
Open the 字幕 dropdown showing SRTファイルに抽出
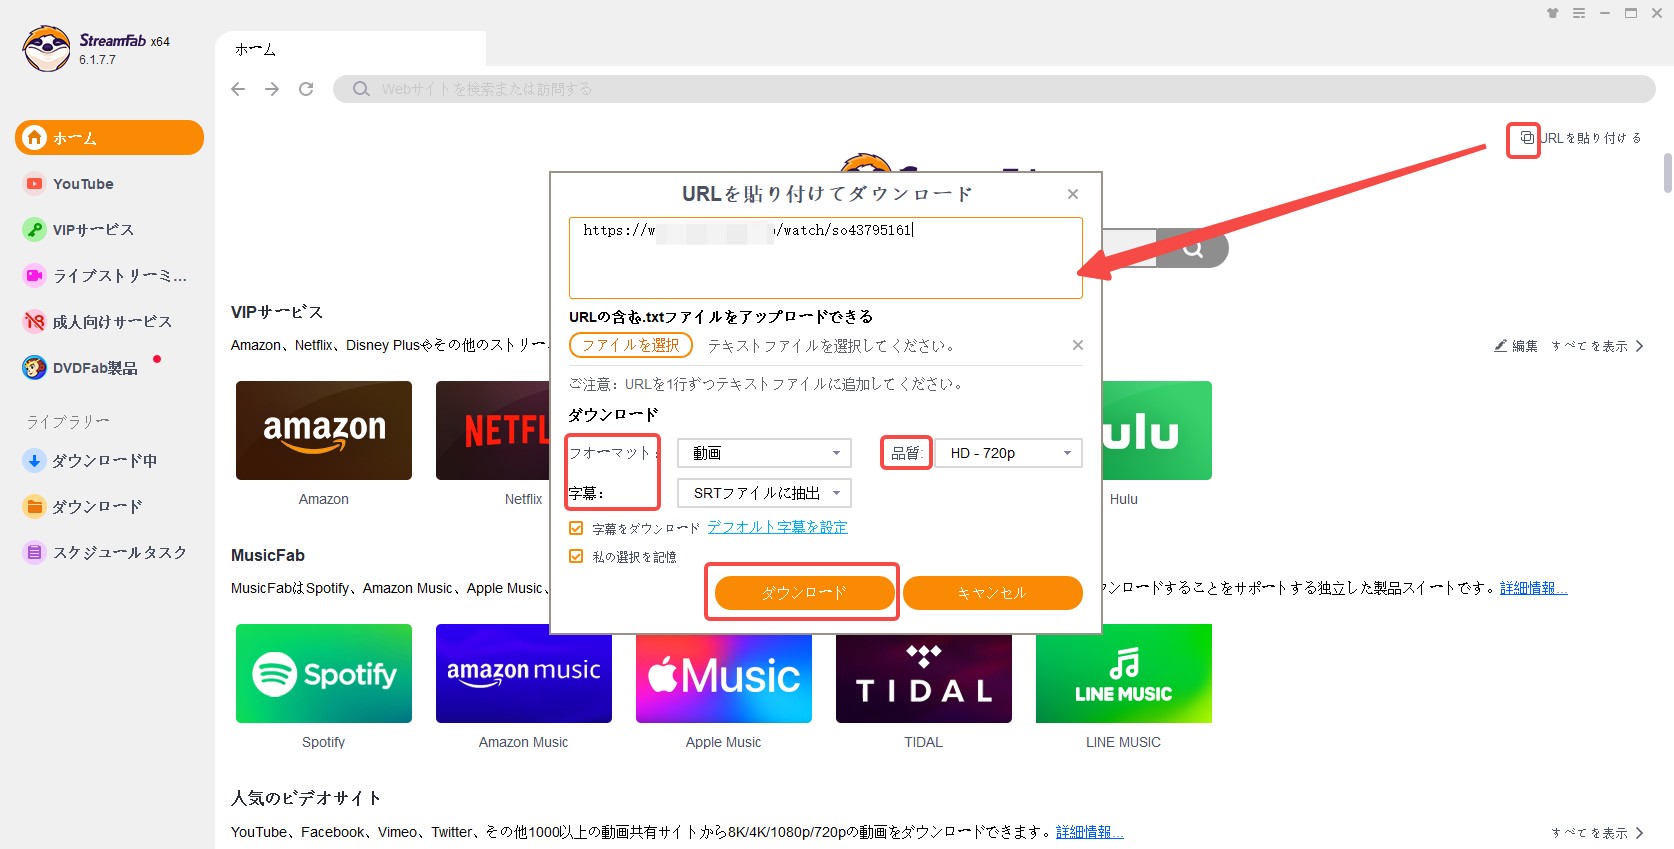(x=764, y=493)
